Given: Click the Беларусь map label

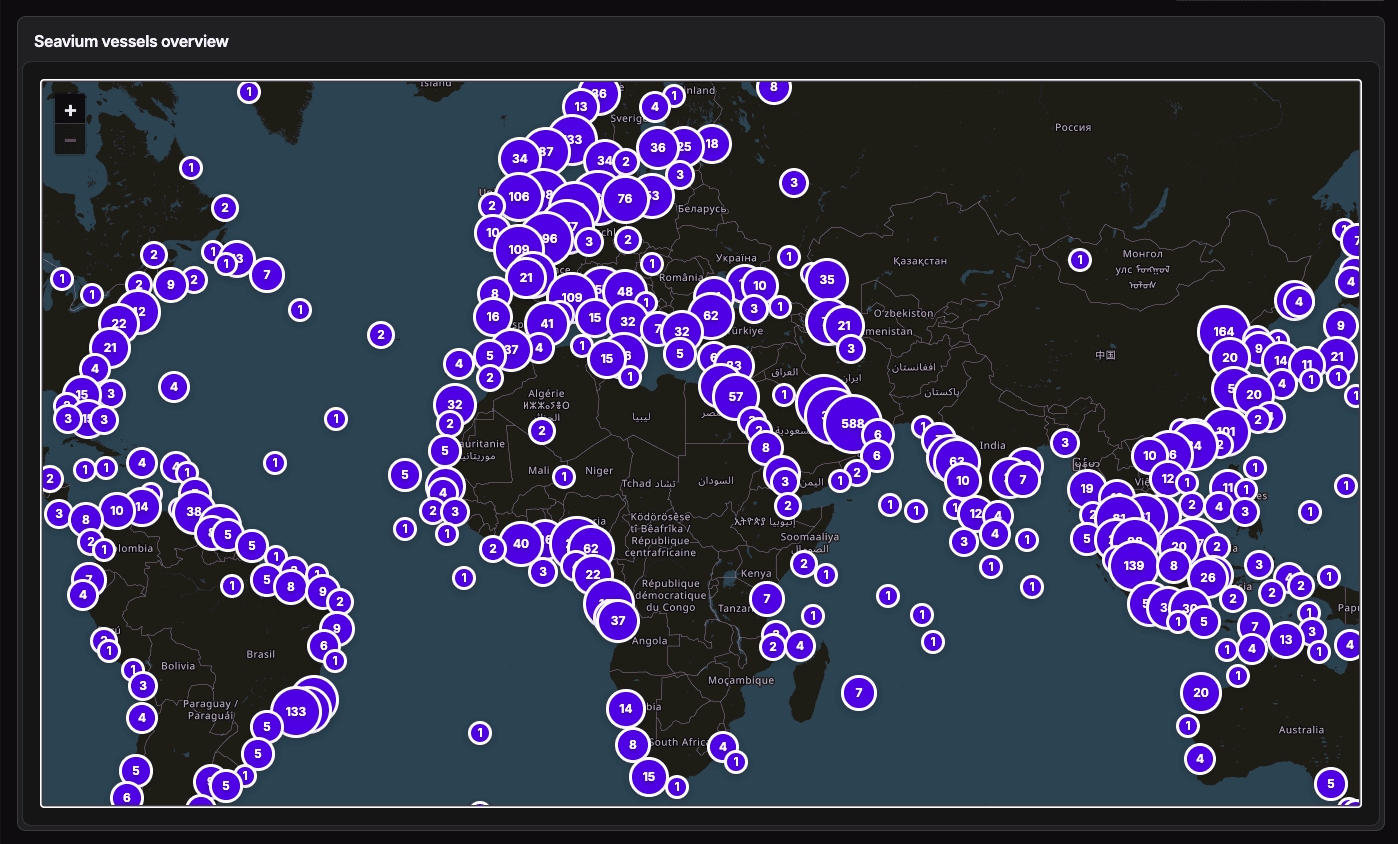Looking at the screenshot, I should click(x=701, y=208).
